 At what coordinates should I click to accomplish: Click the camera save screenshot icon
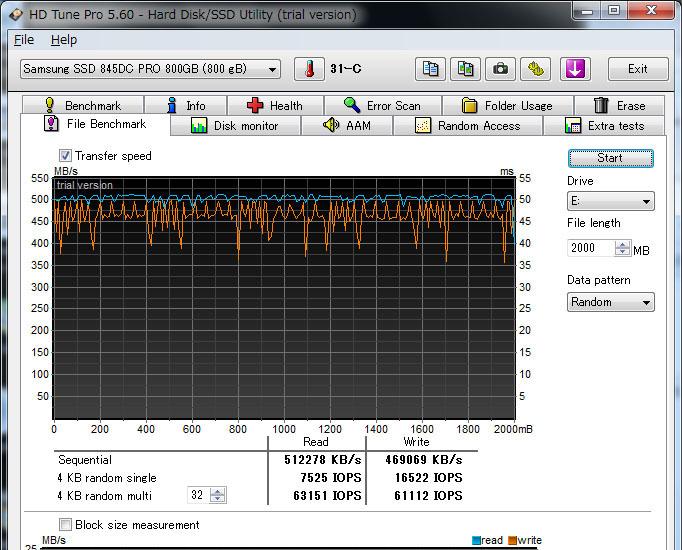[x=500, y=69]
